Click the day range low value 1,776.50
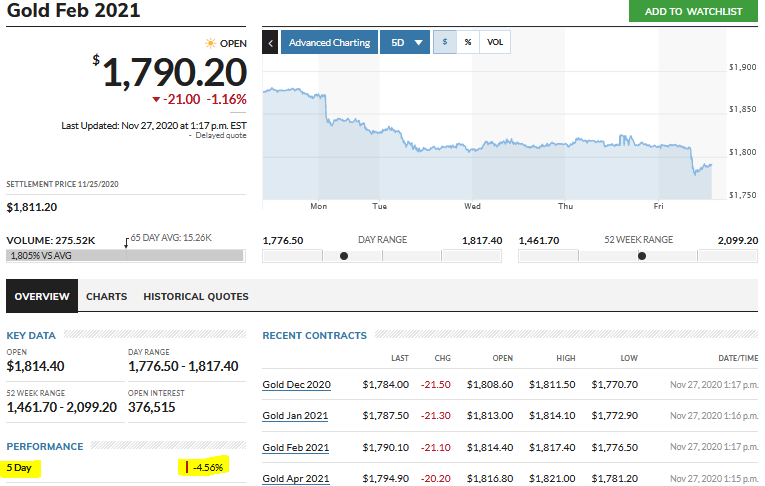Screen dimensions: 765x486 tap(282, 241)
